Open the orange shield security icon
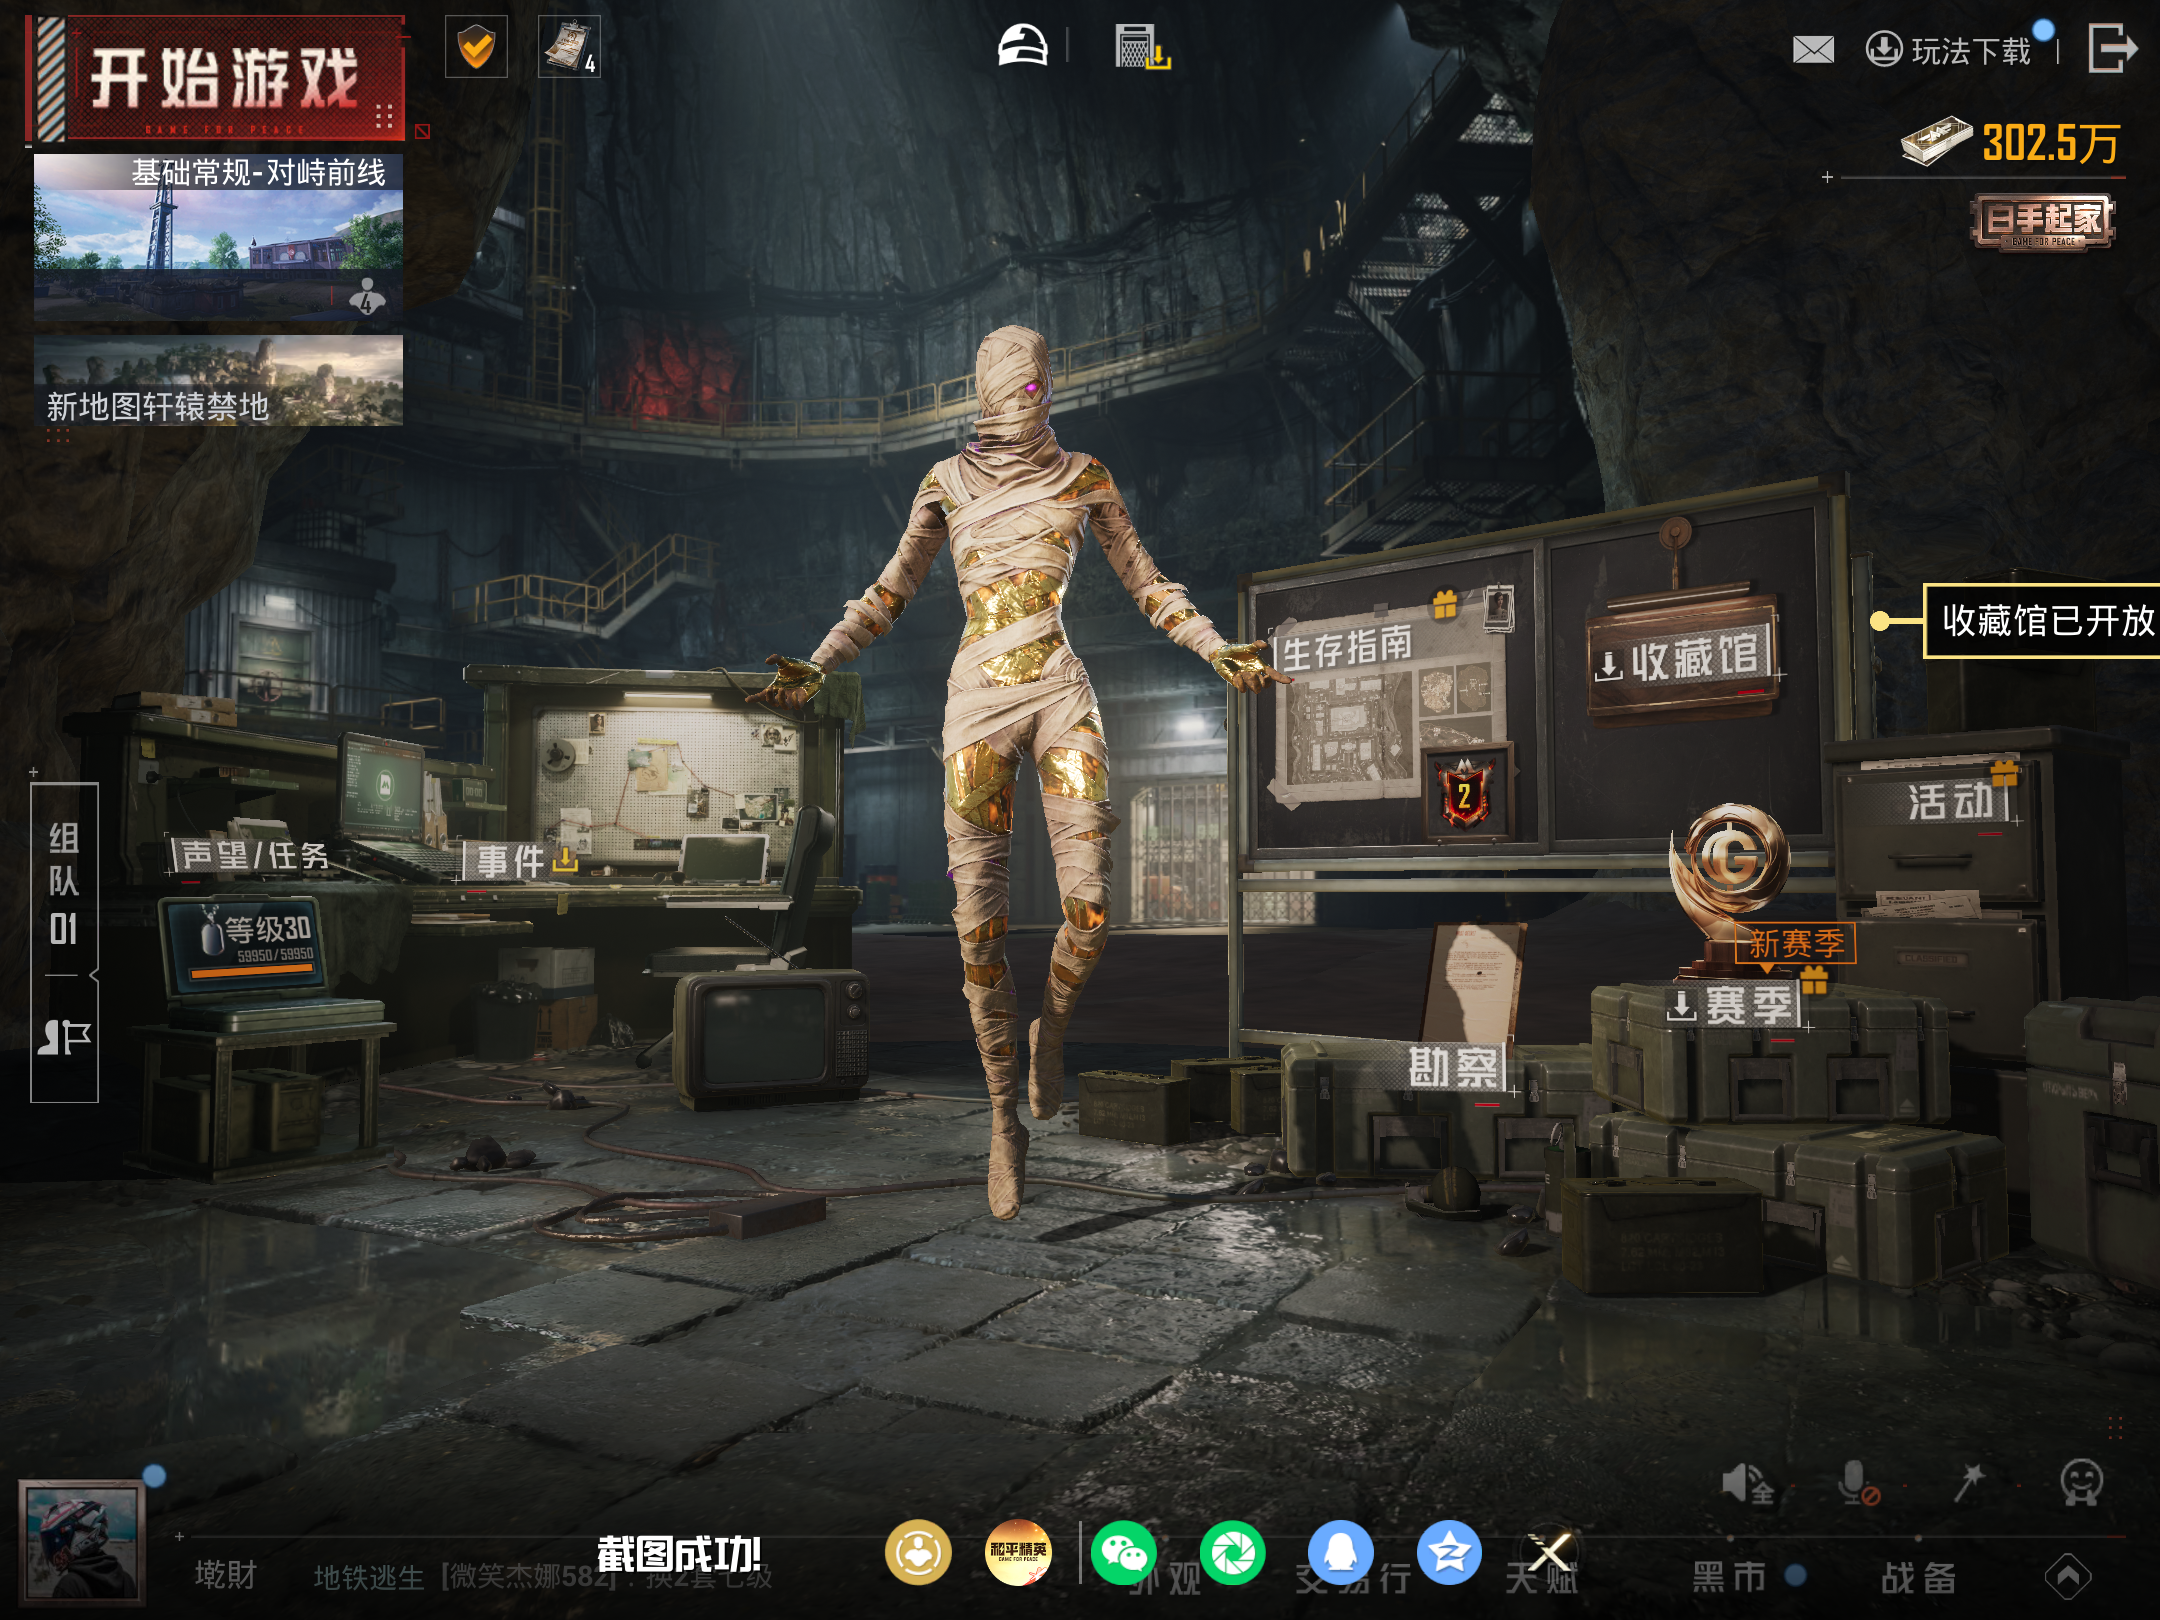This screenshot has width=2160, height=1620. (476, 47)
